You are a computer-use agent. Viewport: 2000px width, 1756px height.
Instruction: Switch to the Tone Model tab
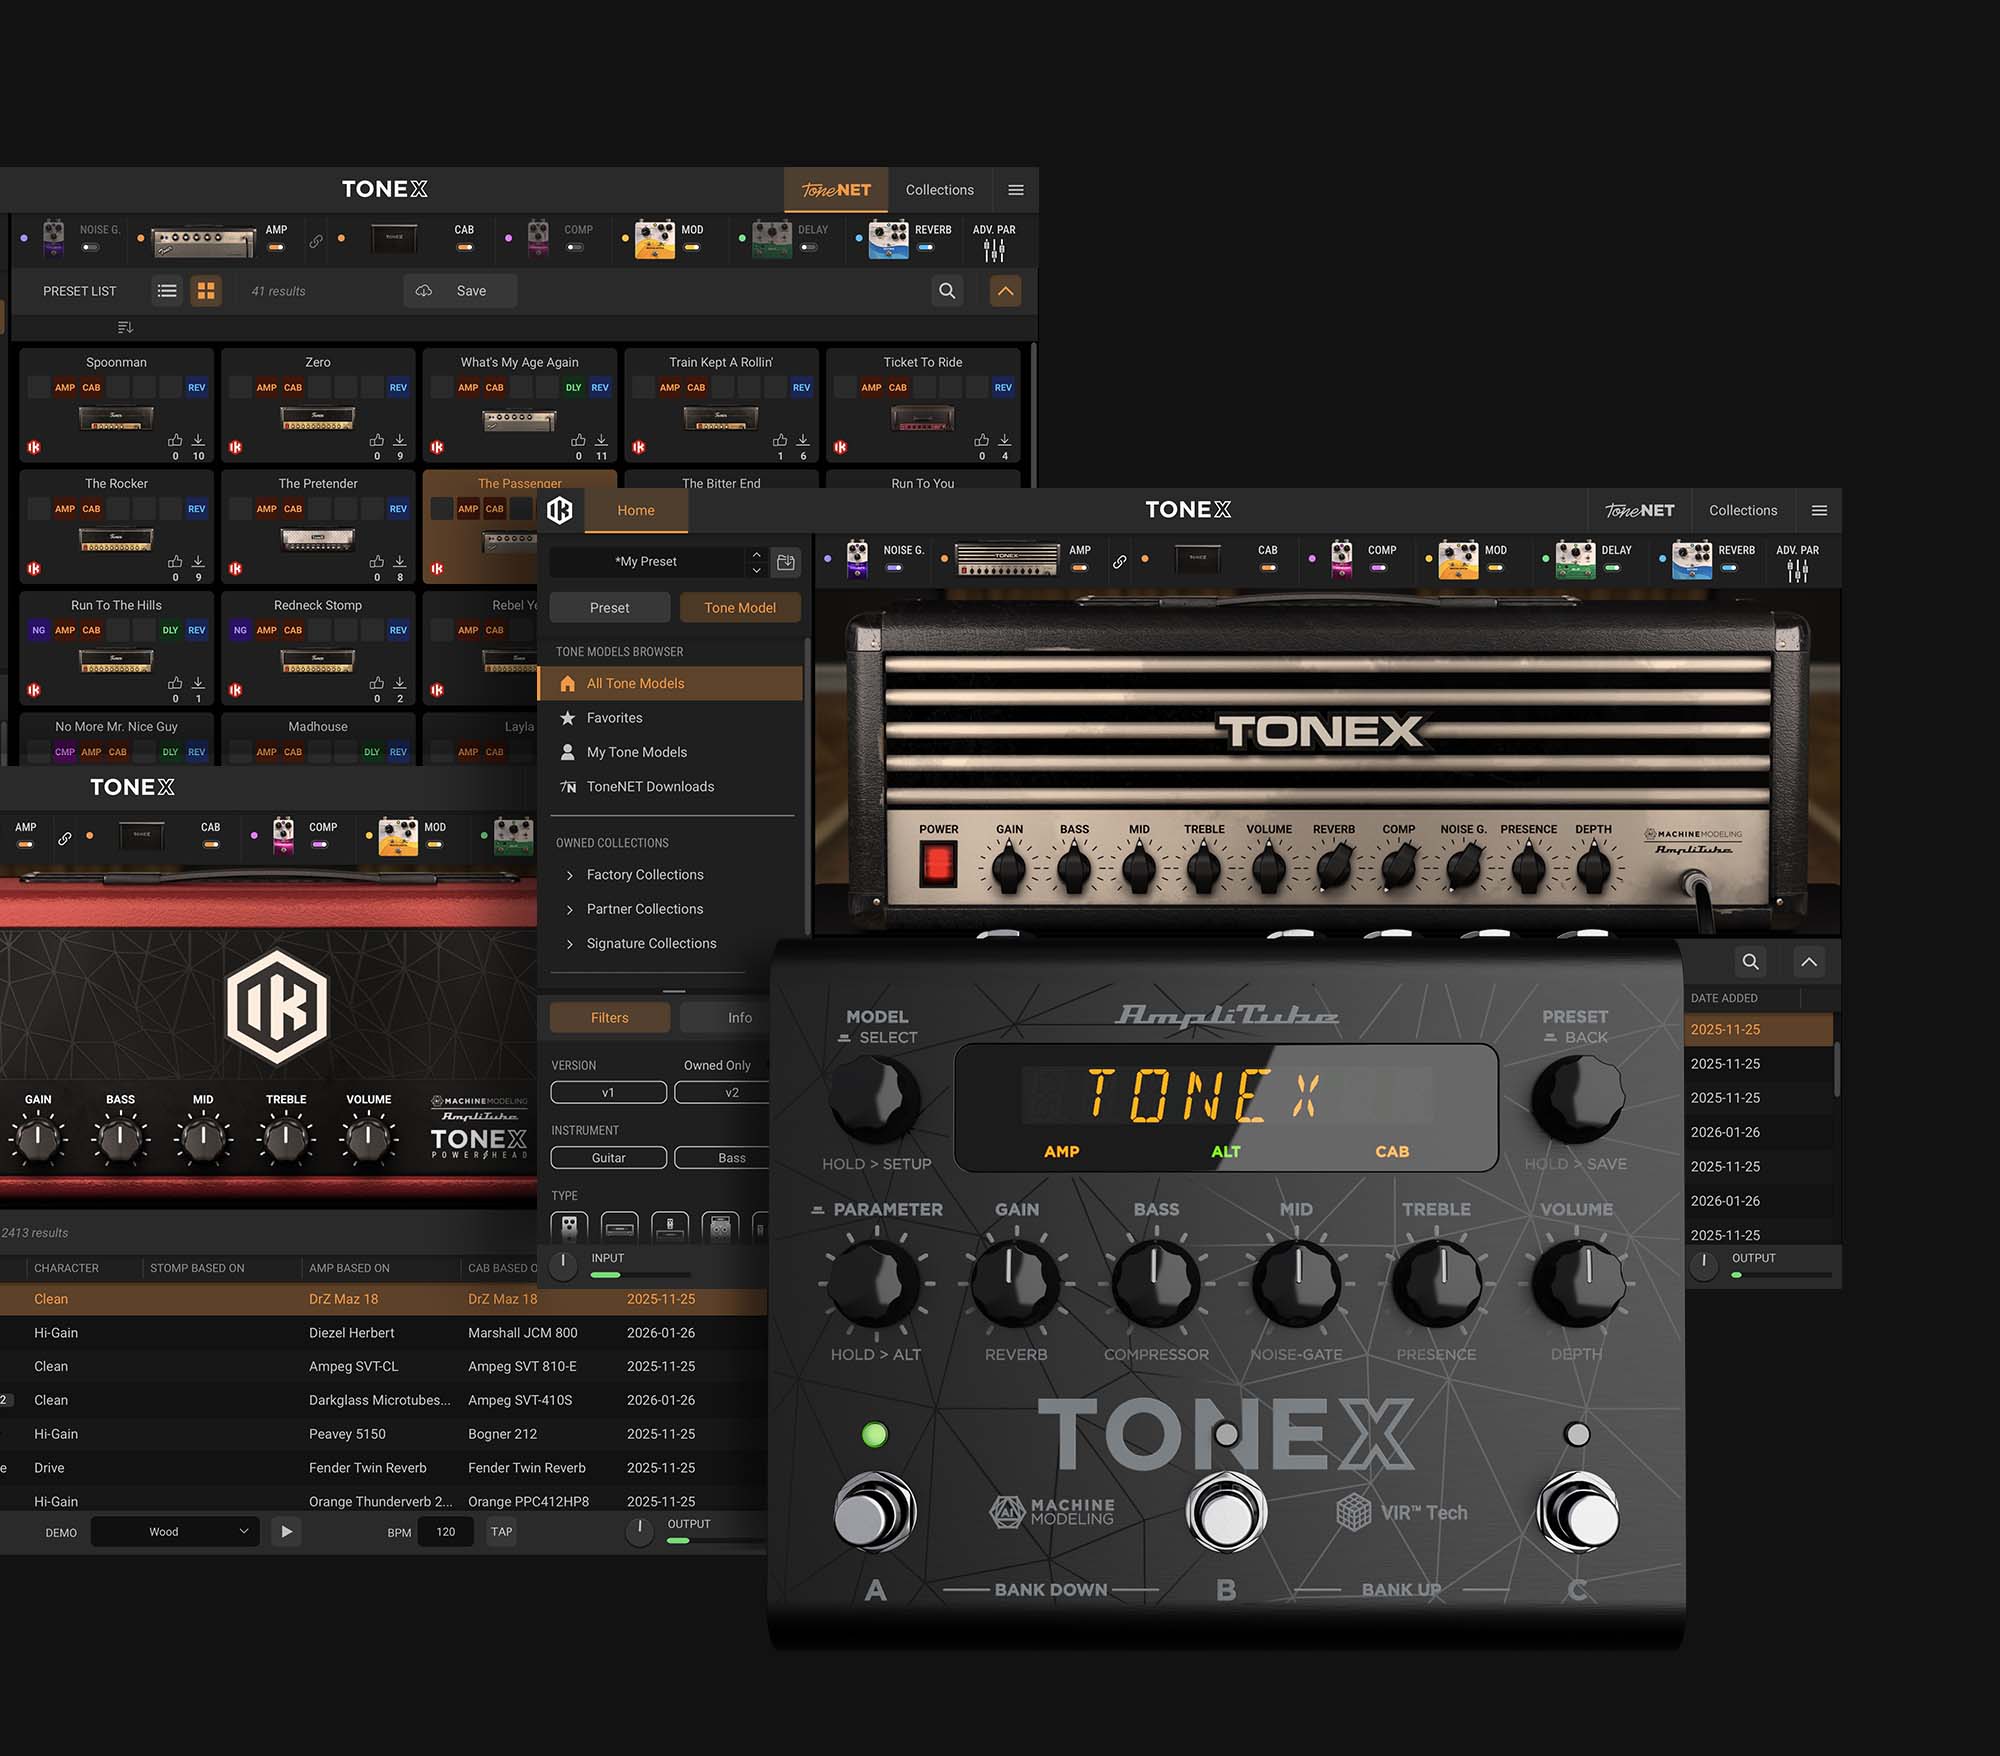[739, 607]
